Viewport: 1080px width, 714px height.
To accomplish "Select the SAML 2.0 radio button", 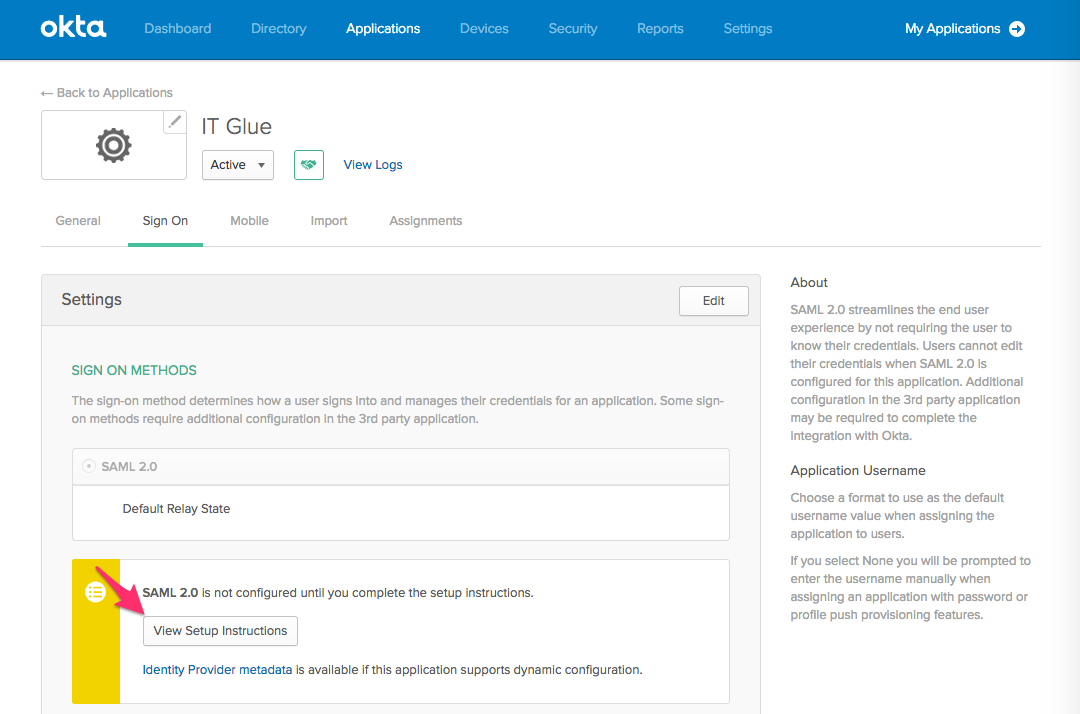I will 89,466.
